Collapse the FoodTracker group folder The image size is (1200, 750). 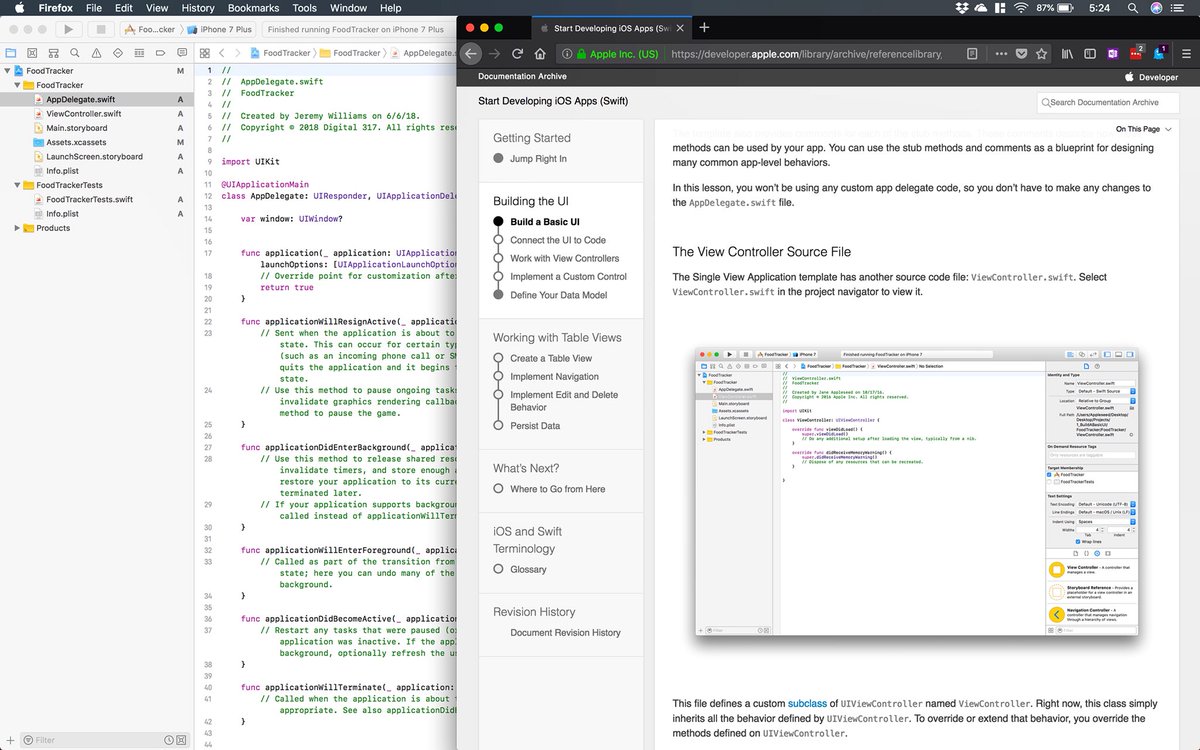[19, 86]
